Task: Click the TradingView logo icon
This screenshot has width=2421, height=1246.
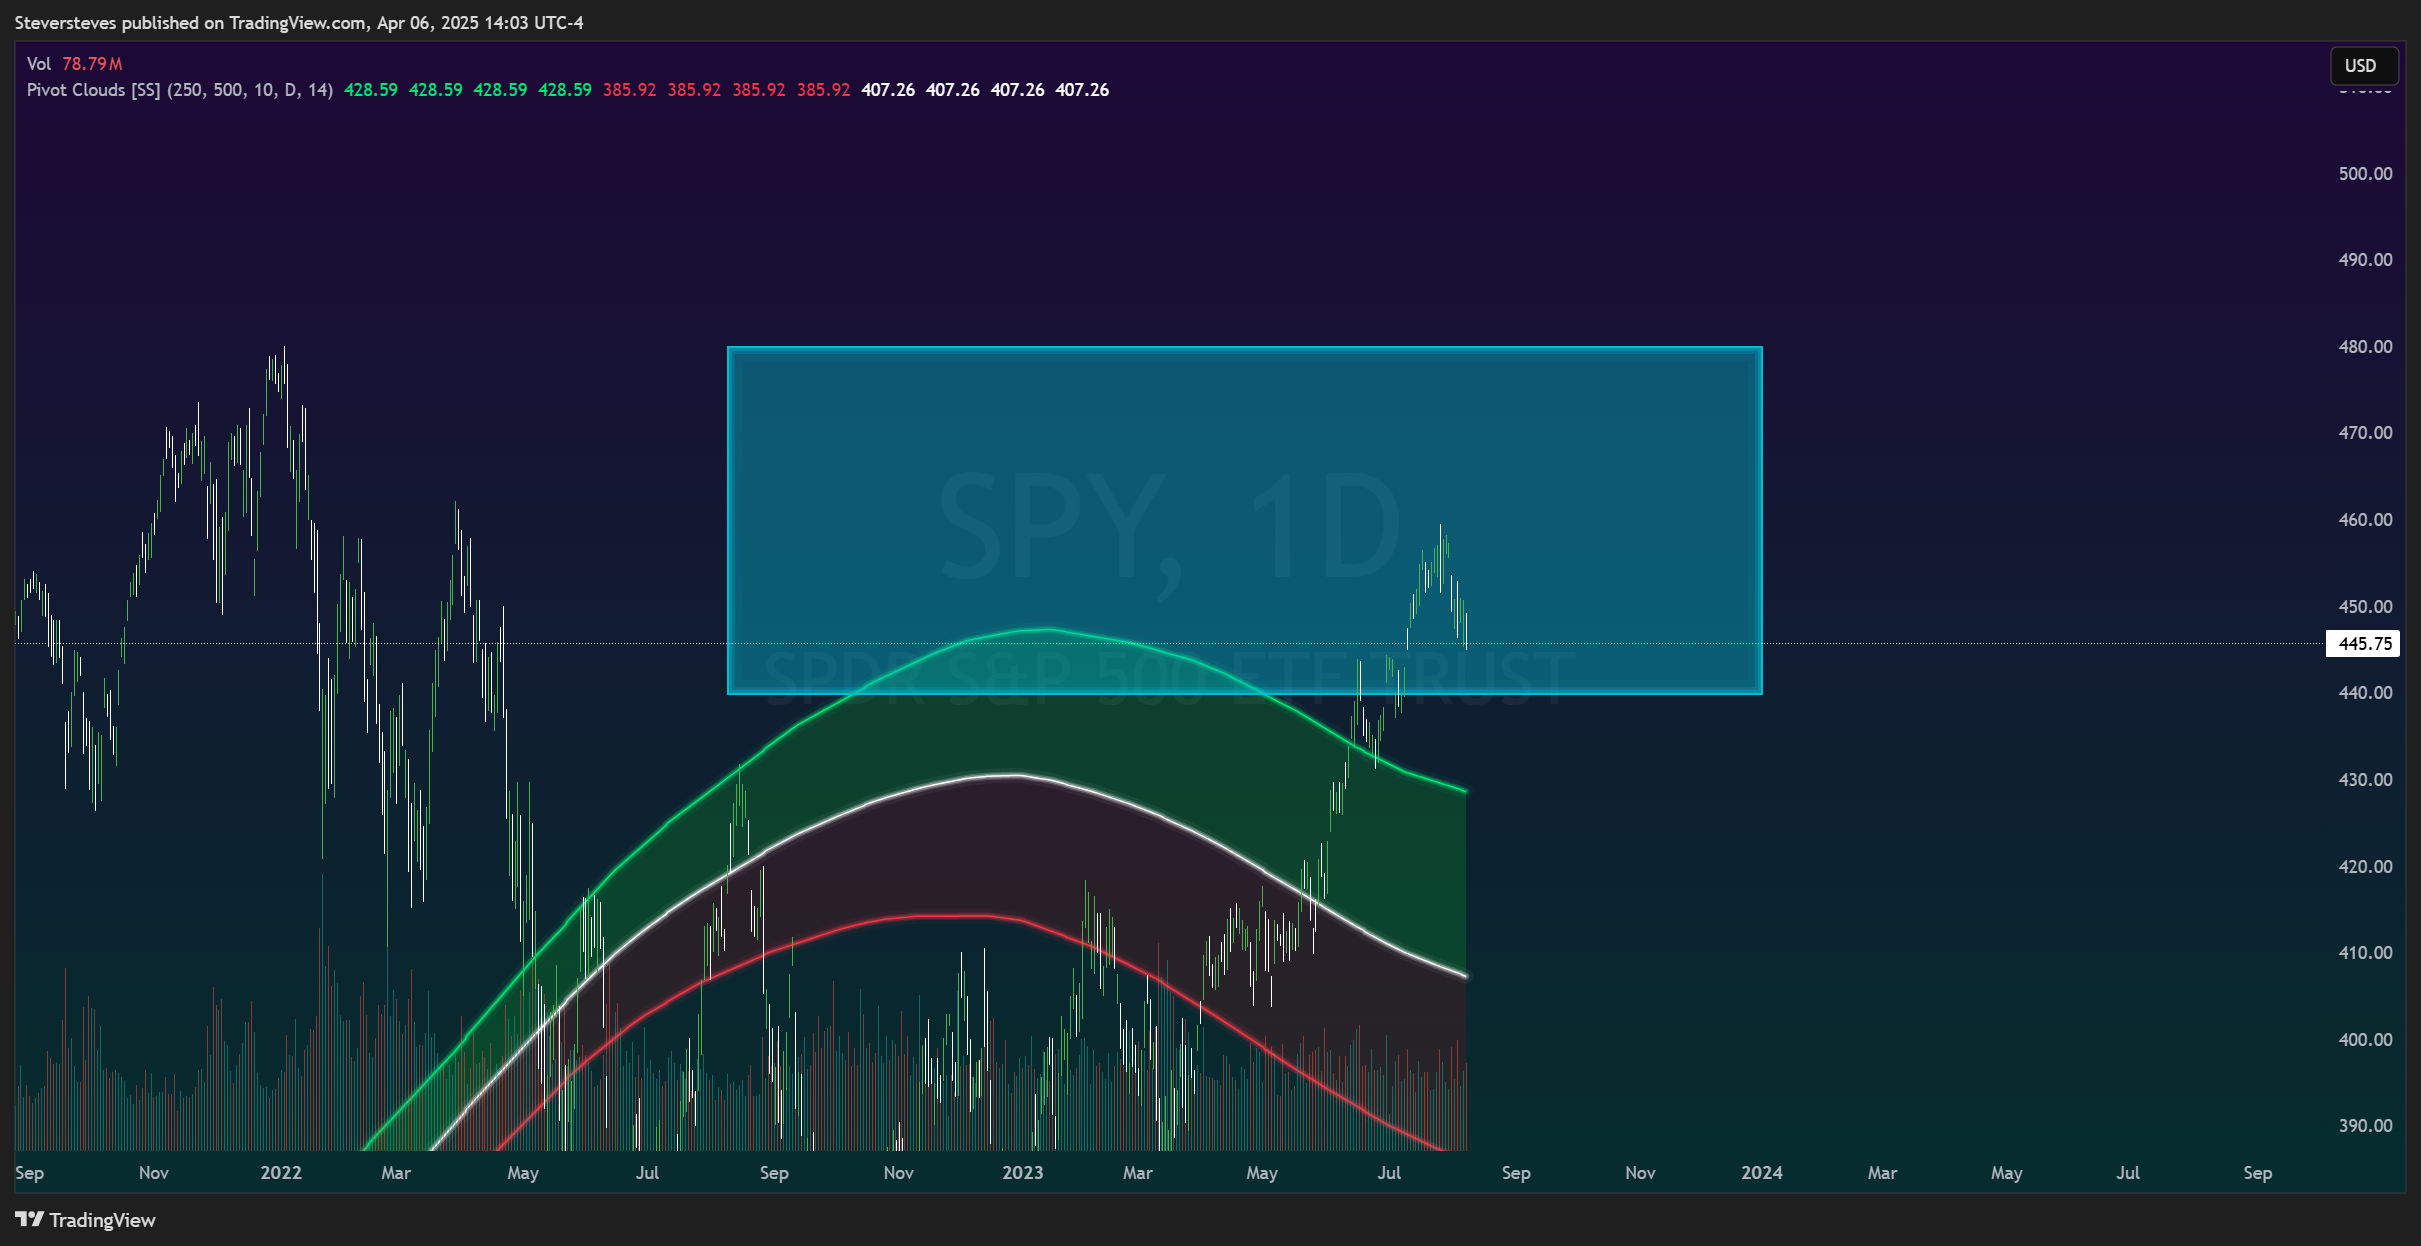Action: click(30, 1219)
